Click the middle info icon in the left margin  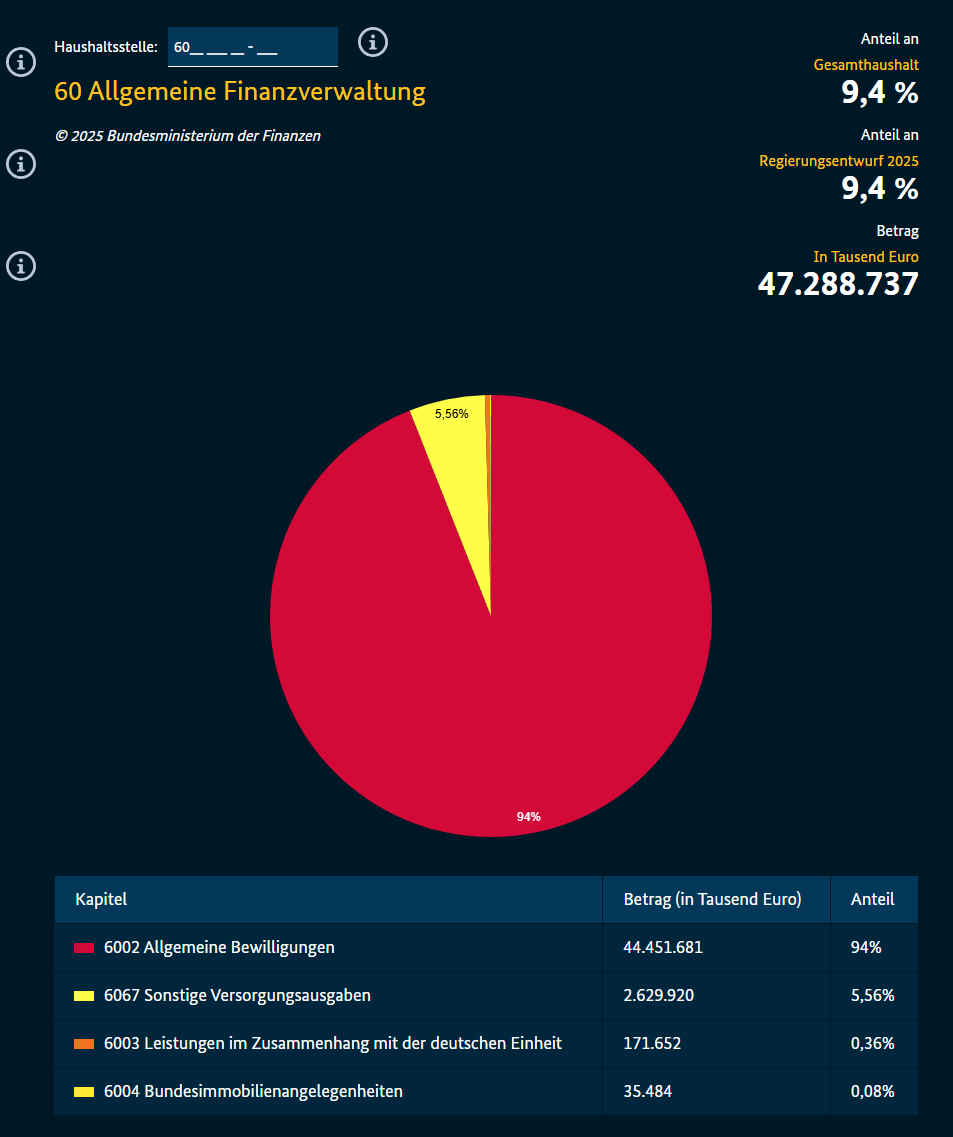pyautogui.click(x=21, y=164)
